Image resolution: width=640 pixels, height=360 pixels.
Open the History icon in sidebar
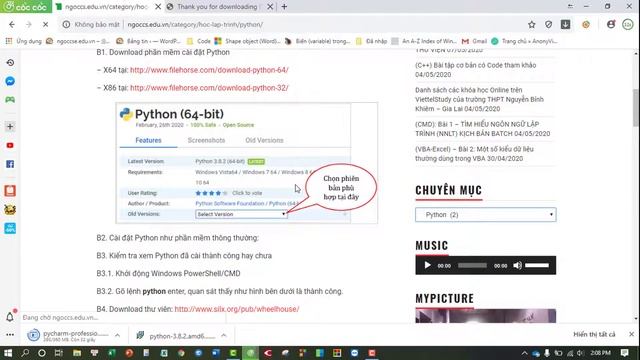[x=10, y=62]
